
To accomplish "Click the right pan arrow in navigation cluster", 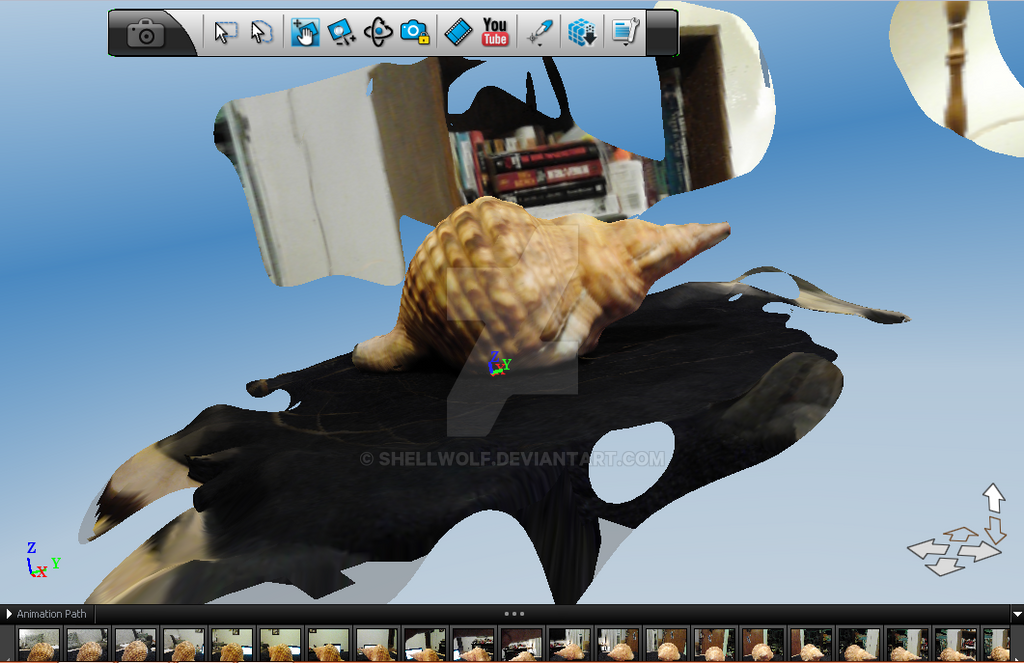I will (x=980, y=552).
